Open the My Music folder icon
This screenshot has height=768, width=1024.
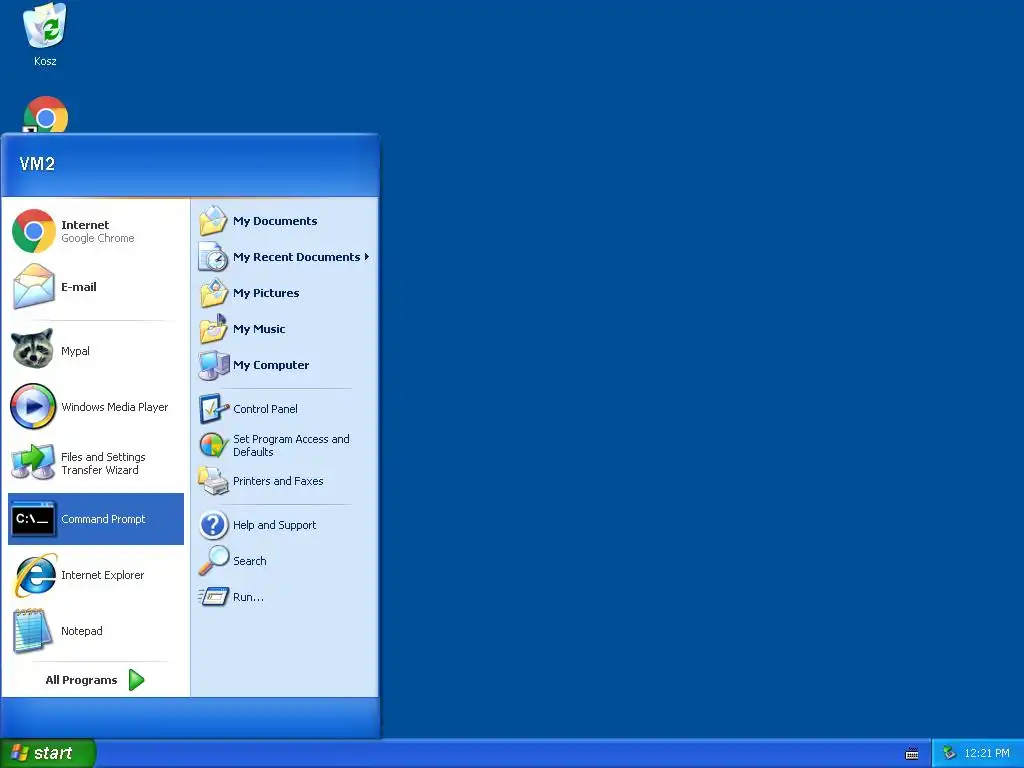[x=213, y=328]
